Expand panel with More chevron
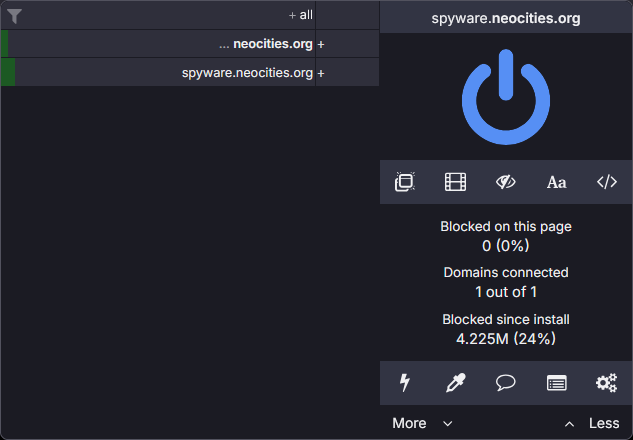 [422, 423]
